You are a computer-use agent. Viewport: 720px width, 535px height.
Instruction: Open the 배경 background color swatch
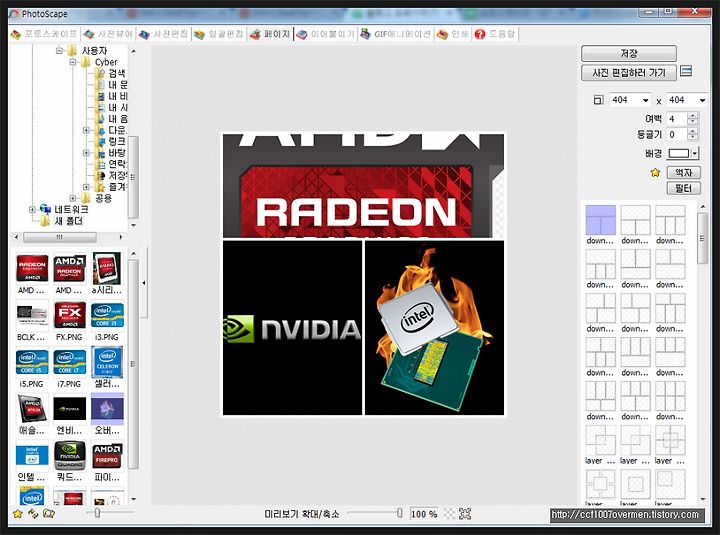coord(683,153)
